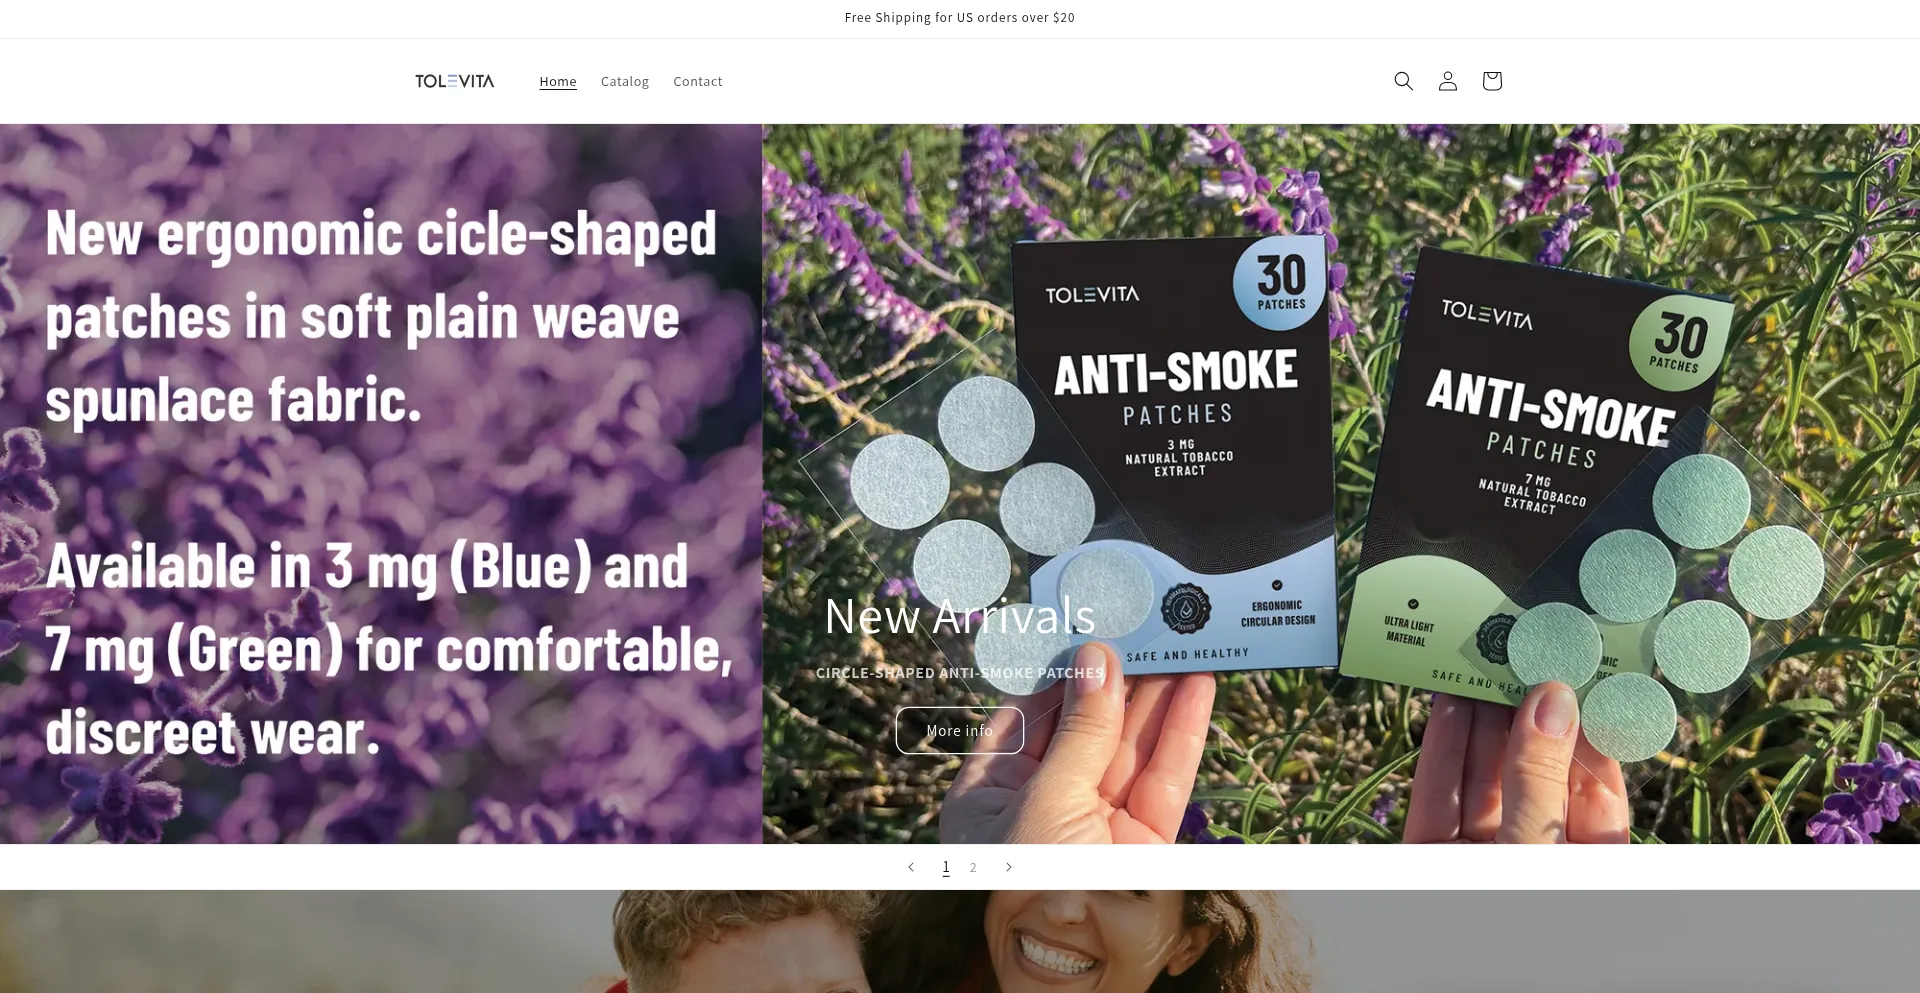
Task: Open the Catalog menu item
Action: [x=625, y=81]
